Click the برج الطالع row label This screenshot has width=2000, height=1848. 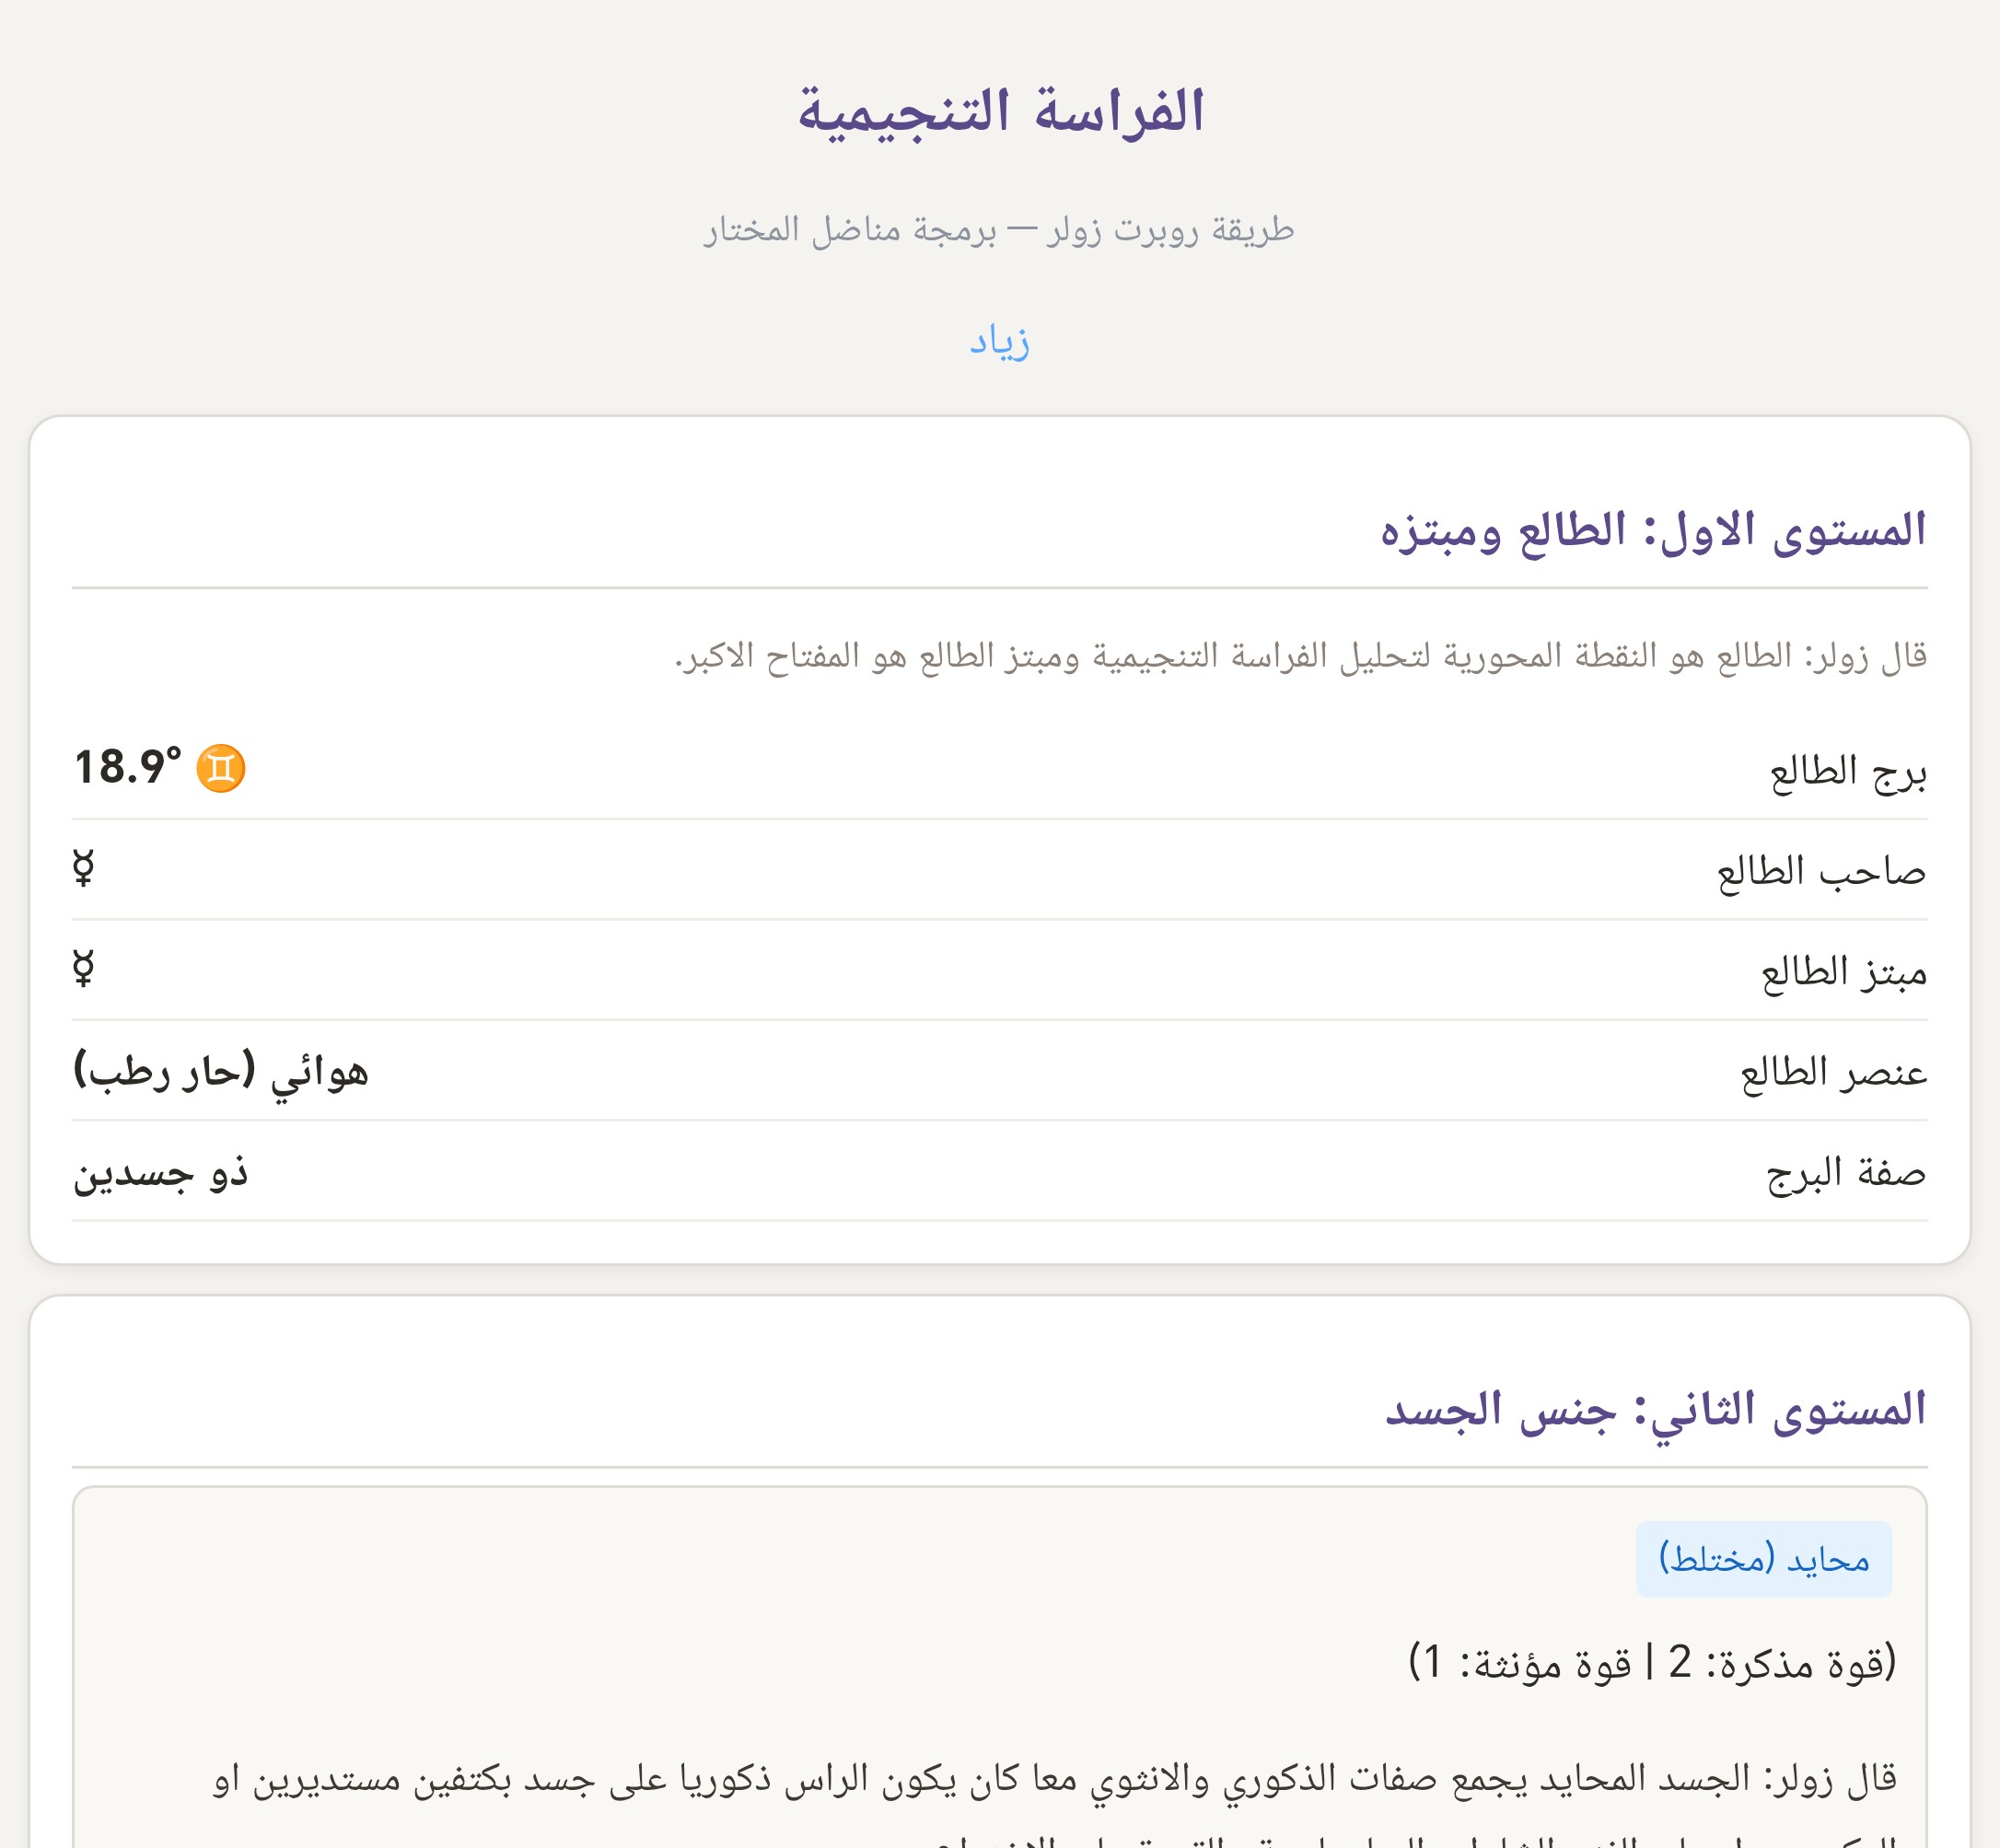(1847, 772)
